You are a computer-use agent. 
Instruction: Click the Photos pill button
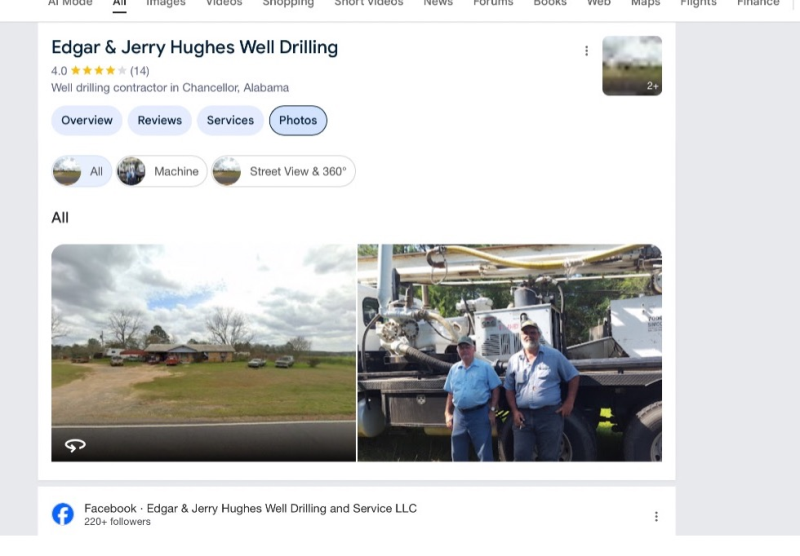click(x=298, y=120)
